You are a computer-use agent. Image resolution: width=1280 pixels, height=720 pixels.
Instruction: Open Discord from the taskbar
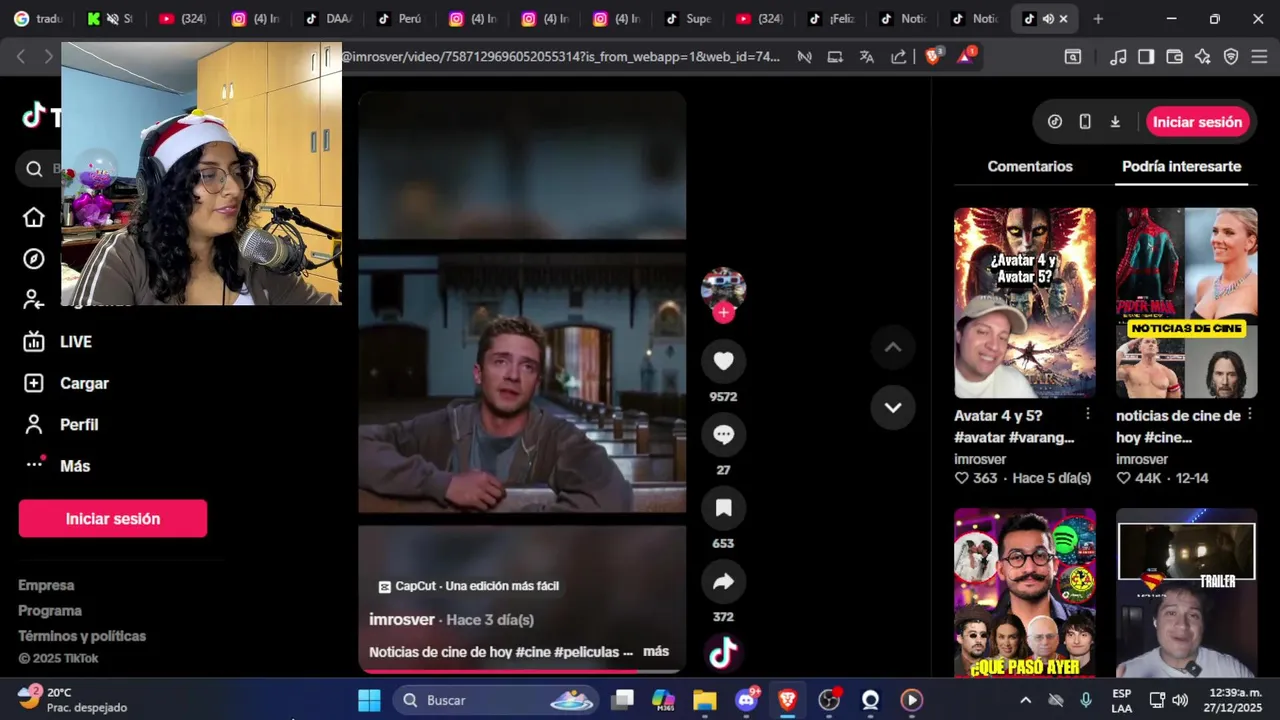coord(746,700)
